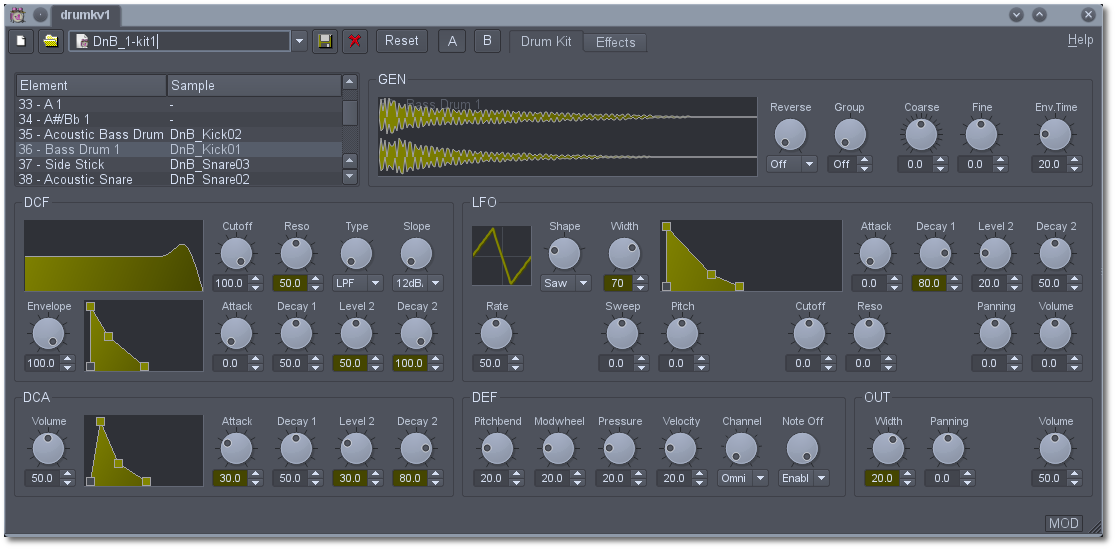Click the new preset icon
Viewport: 1115px width, 549px height.
tap(20, 41)
